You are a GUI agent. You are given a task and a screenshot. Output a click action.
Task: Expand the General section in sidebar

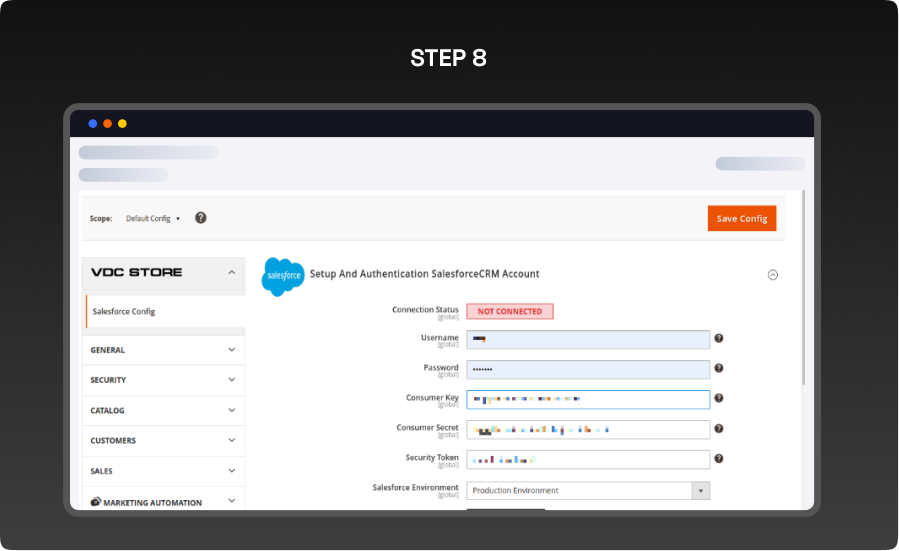231,350
